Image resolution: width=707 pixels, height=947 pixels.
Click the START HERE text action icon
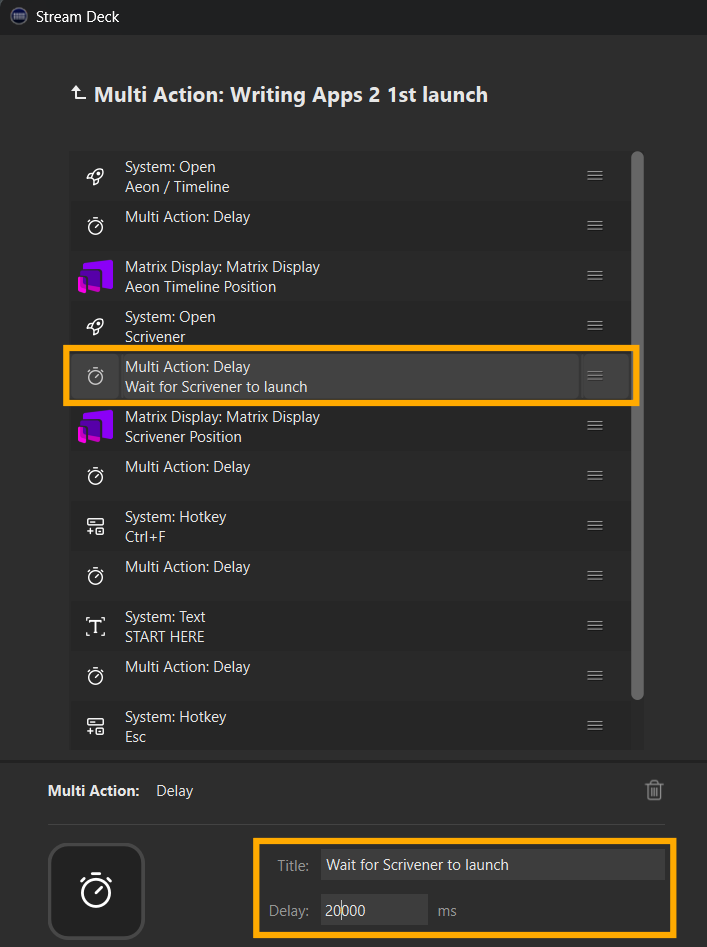[95, 626]
